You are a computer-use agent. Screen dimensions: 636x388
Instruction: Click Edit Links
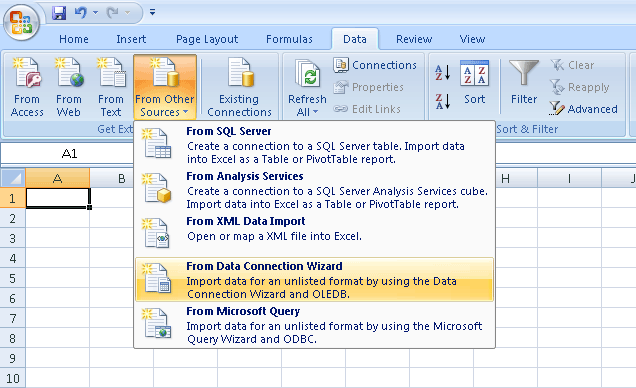tap(367, 109)
